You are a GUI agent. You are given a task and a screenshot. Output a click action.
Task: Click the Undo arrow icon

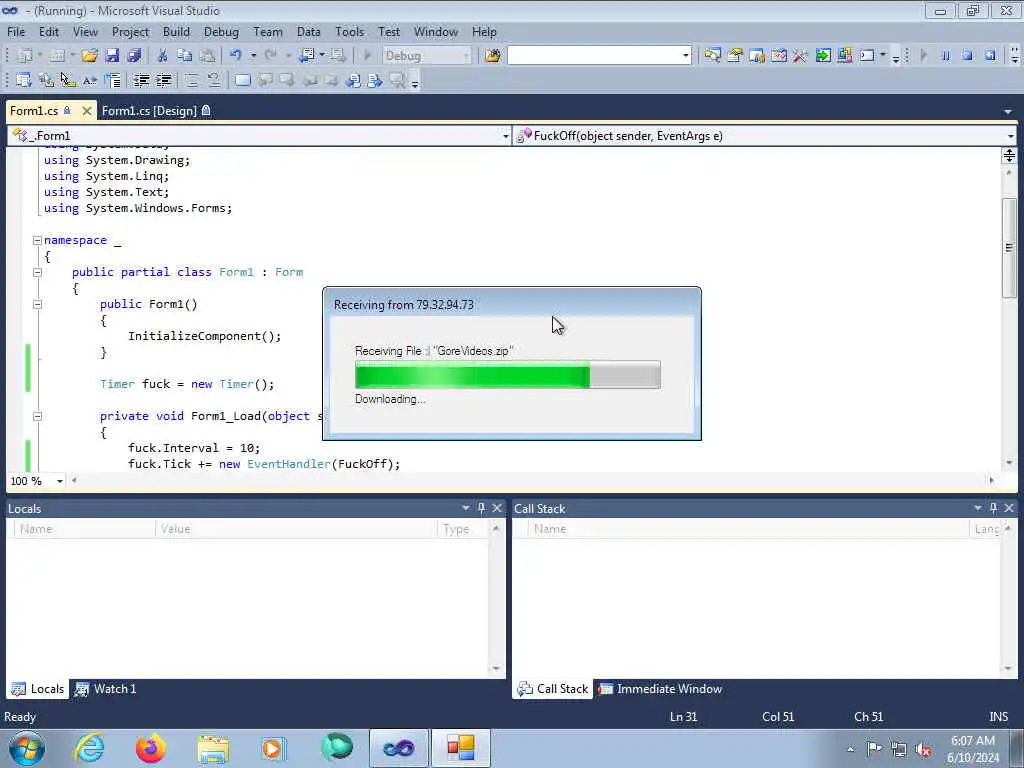235,56
